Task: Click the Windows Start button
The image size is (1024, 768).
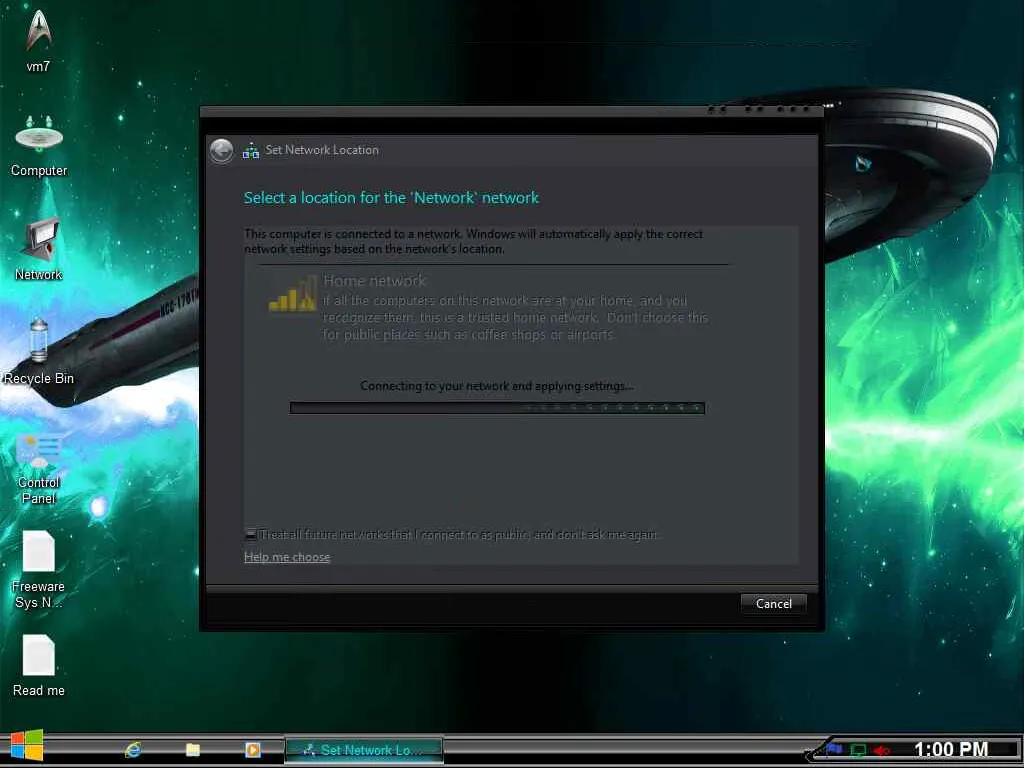Action: (x=27, y=745)
